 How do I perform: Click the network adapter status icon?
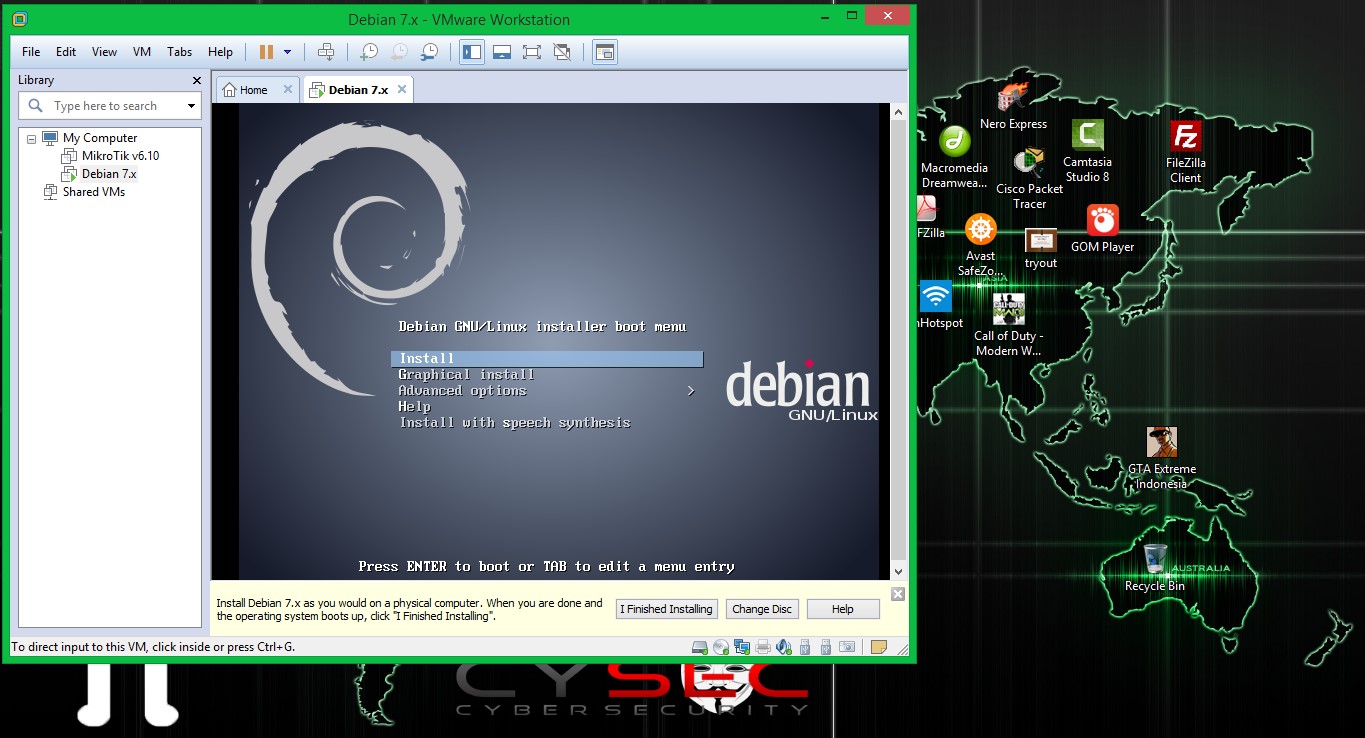[x=741, y=647]
